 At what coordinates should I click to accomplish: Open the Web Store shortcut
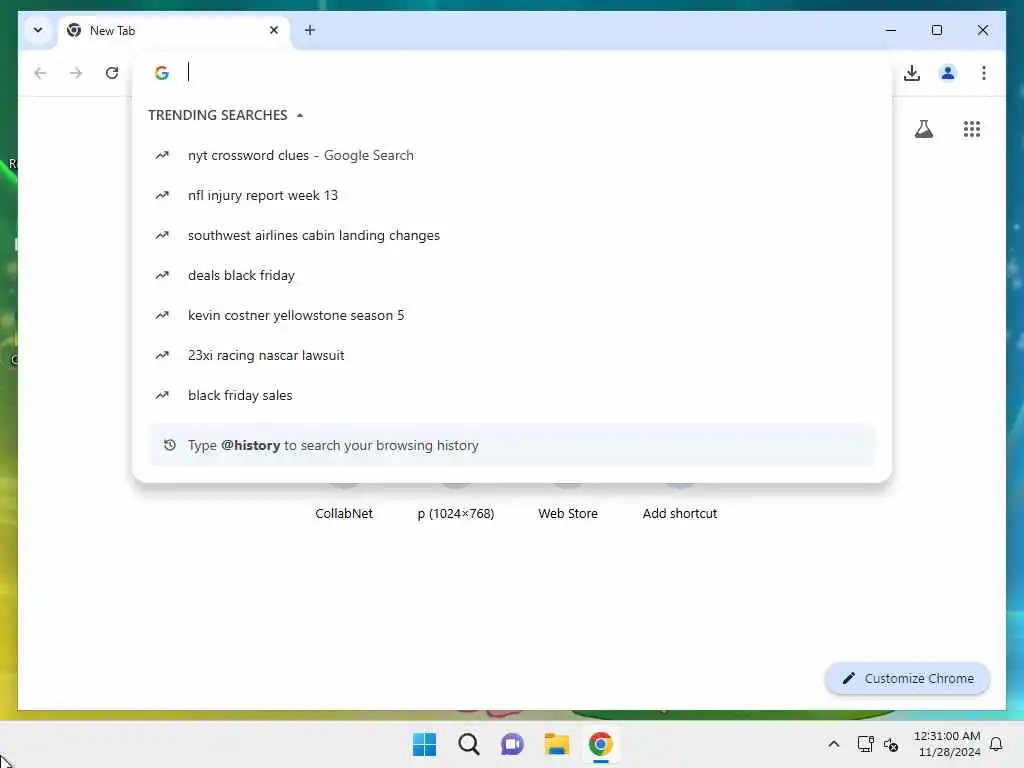click(x=568, y=513)
